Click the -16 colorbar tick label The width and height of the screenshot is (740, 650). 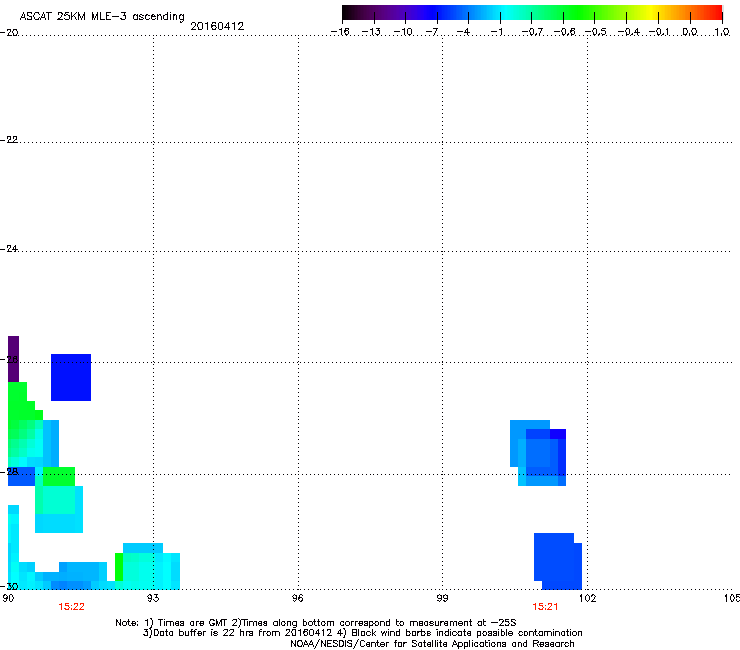tap(340, 32)
